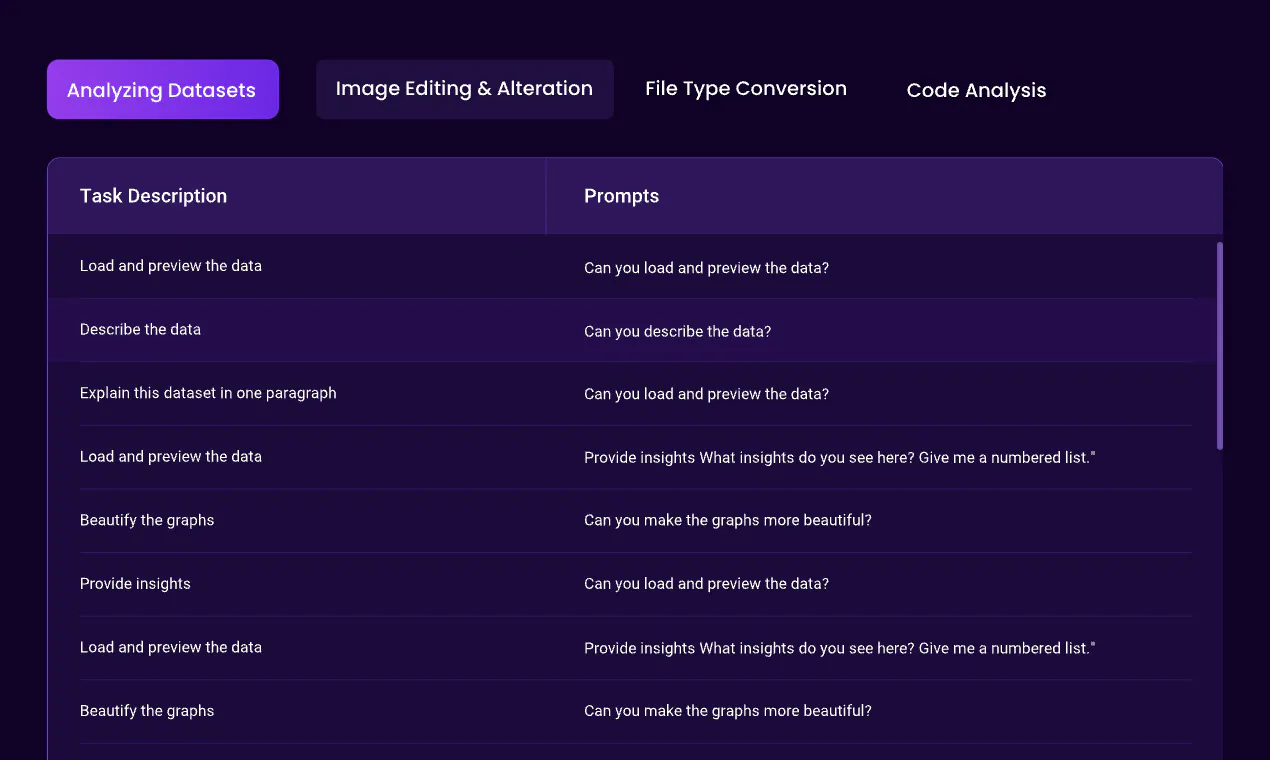Image resolution: width=1270 pixels, height=760 pixels.
Task: Click the prompt beside 'Explain this dataset in one paragraph'
Action: [706, 394]
